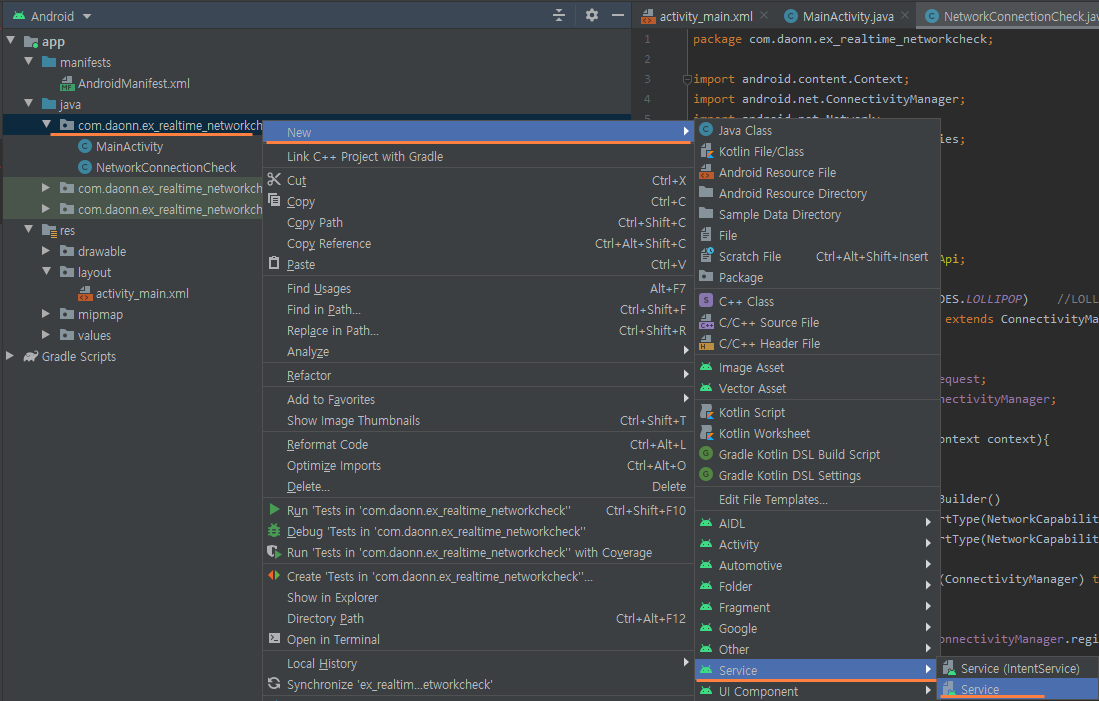Choose Delete... in the context menu
The width and height of the screenshot is (1099, 701).
478,486
